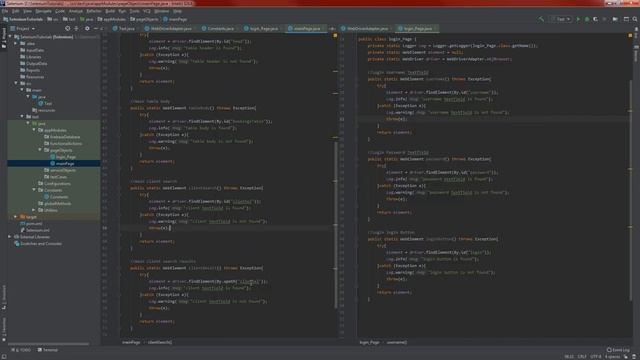Screen dimensions: 640x360
Task: Select the mainPage class in the tree
Action: [62, 163]
